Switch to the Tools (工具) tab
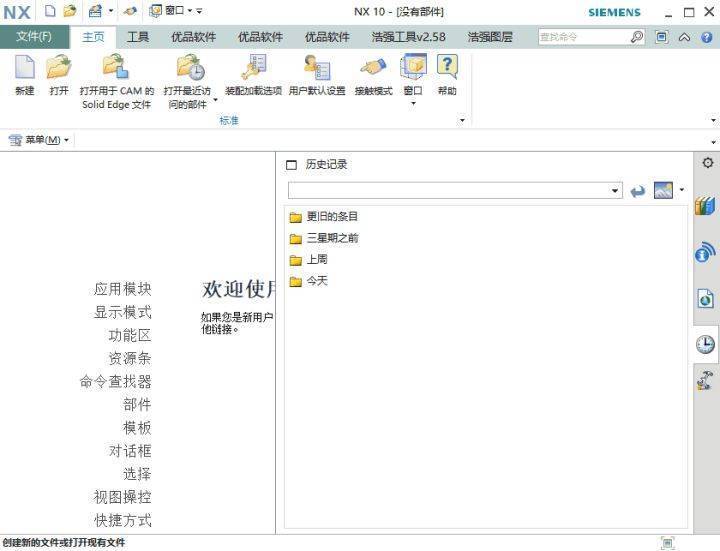Screen dimensions: 720x551 coord(138,37)
